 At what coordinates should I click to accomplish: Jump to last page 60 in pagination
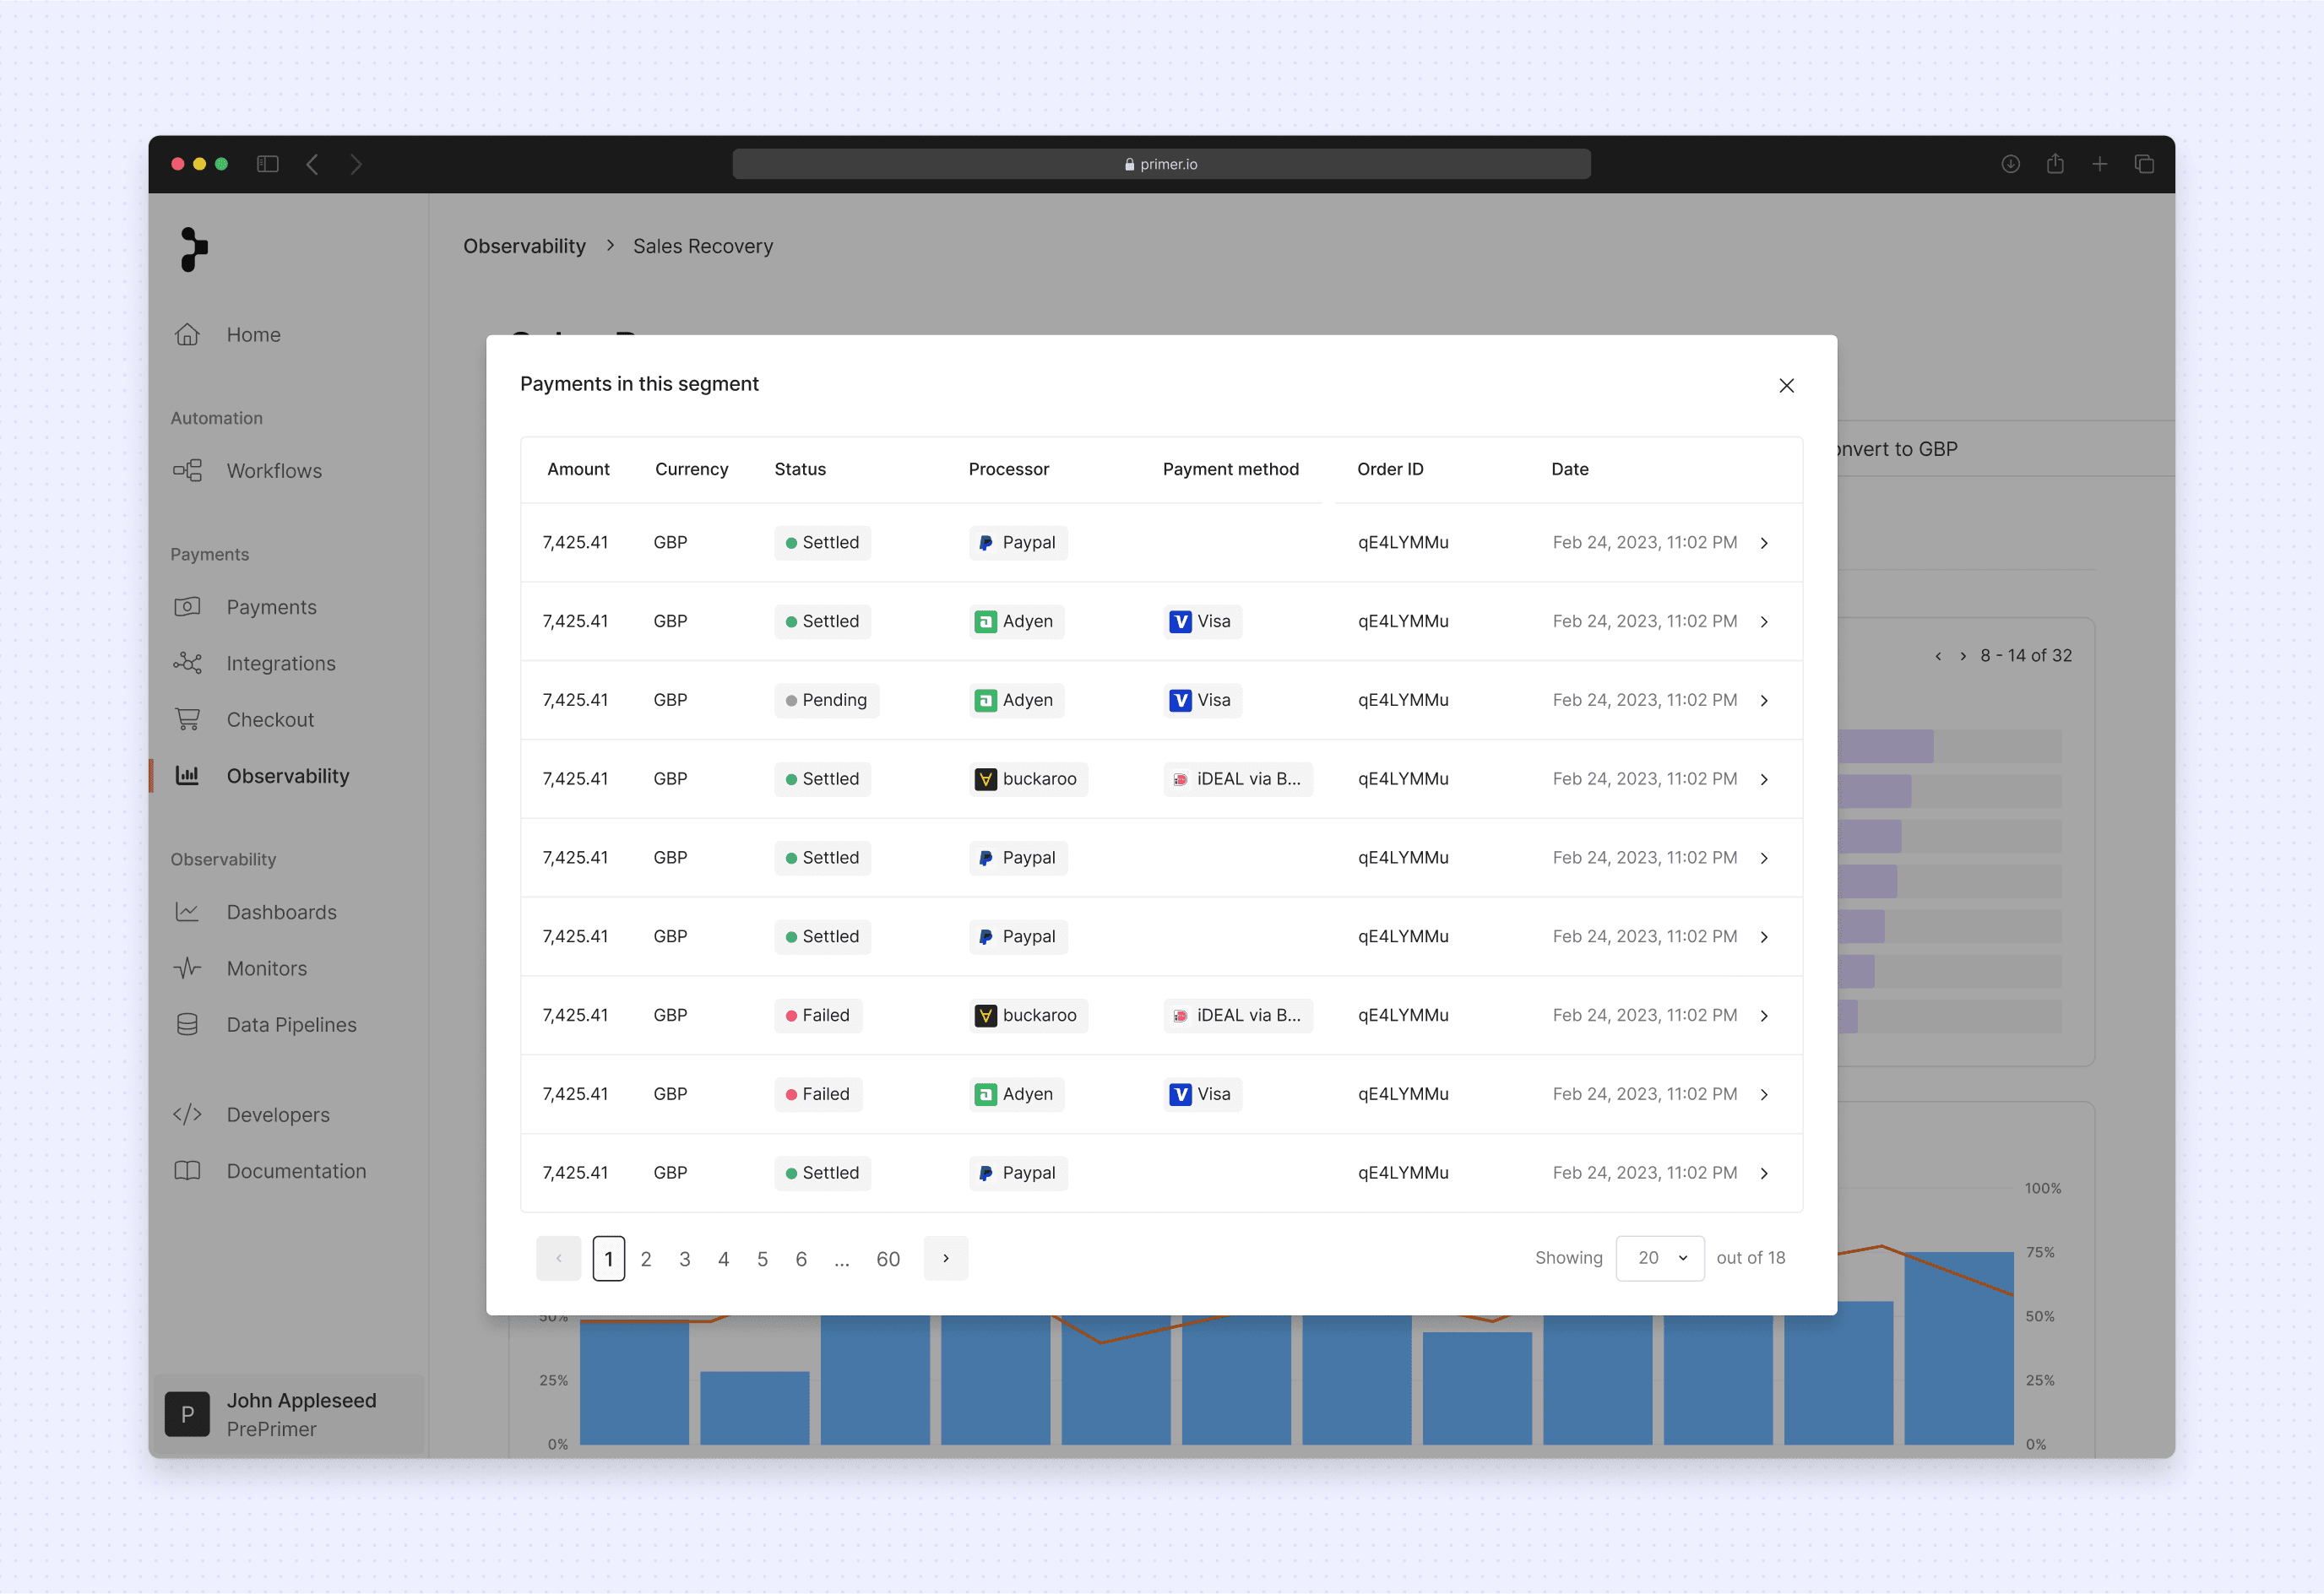888,1259
